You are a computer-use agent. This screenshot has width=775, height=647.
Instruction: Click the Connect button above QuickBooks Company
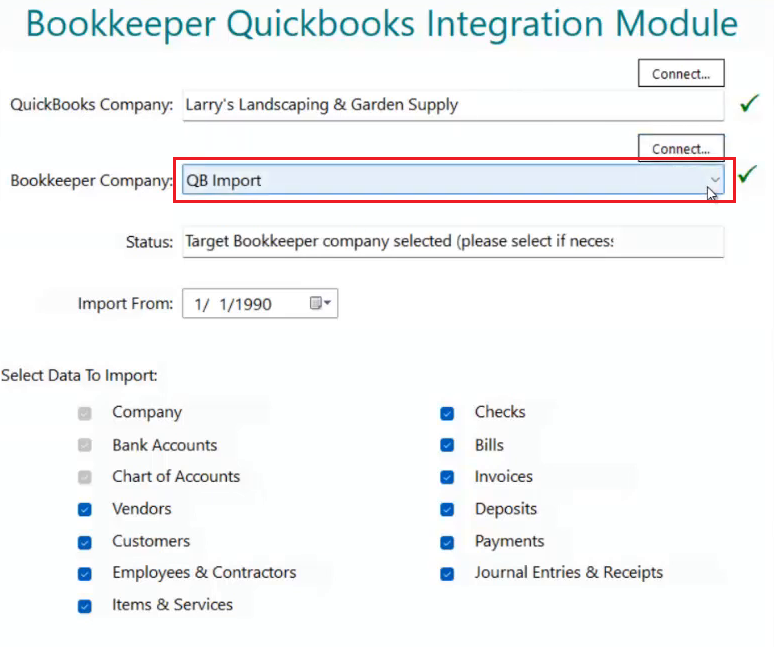coord(681,73)
